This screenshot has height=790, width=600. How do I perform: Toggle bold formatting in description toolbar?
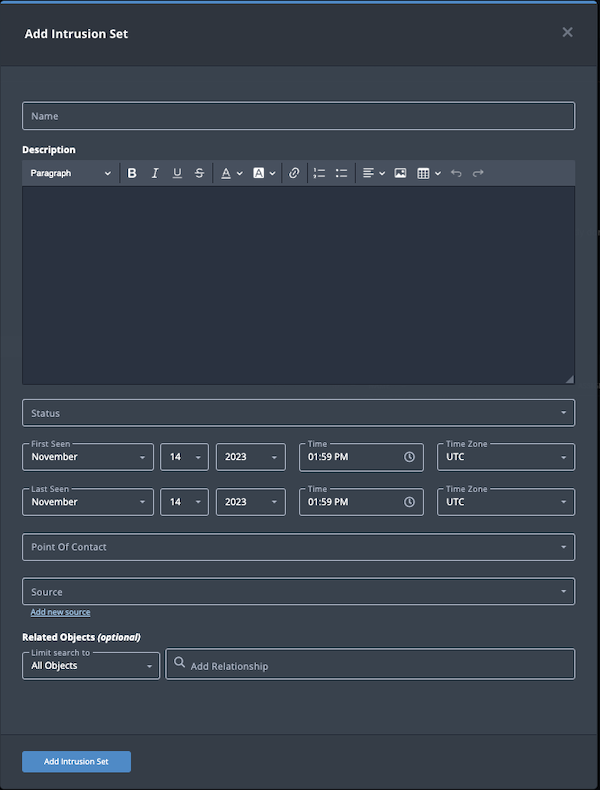coord(132,173)
